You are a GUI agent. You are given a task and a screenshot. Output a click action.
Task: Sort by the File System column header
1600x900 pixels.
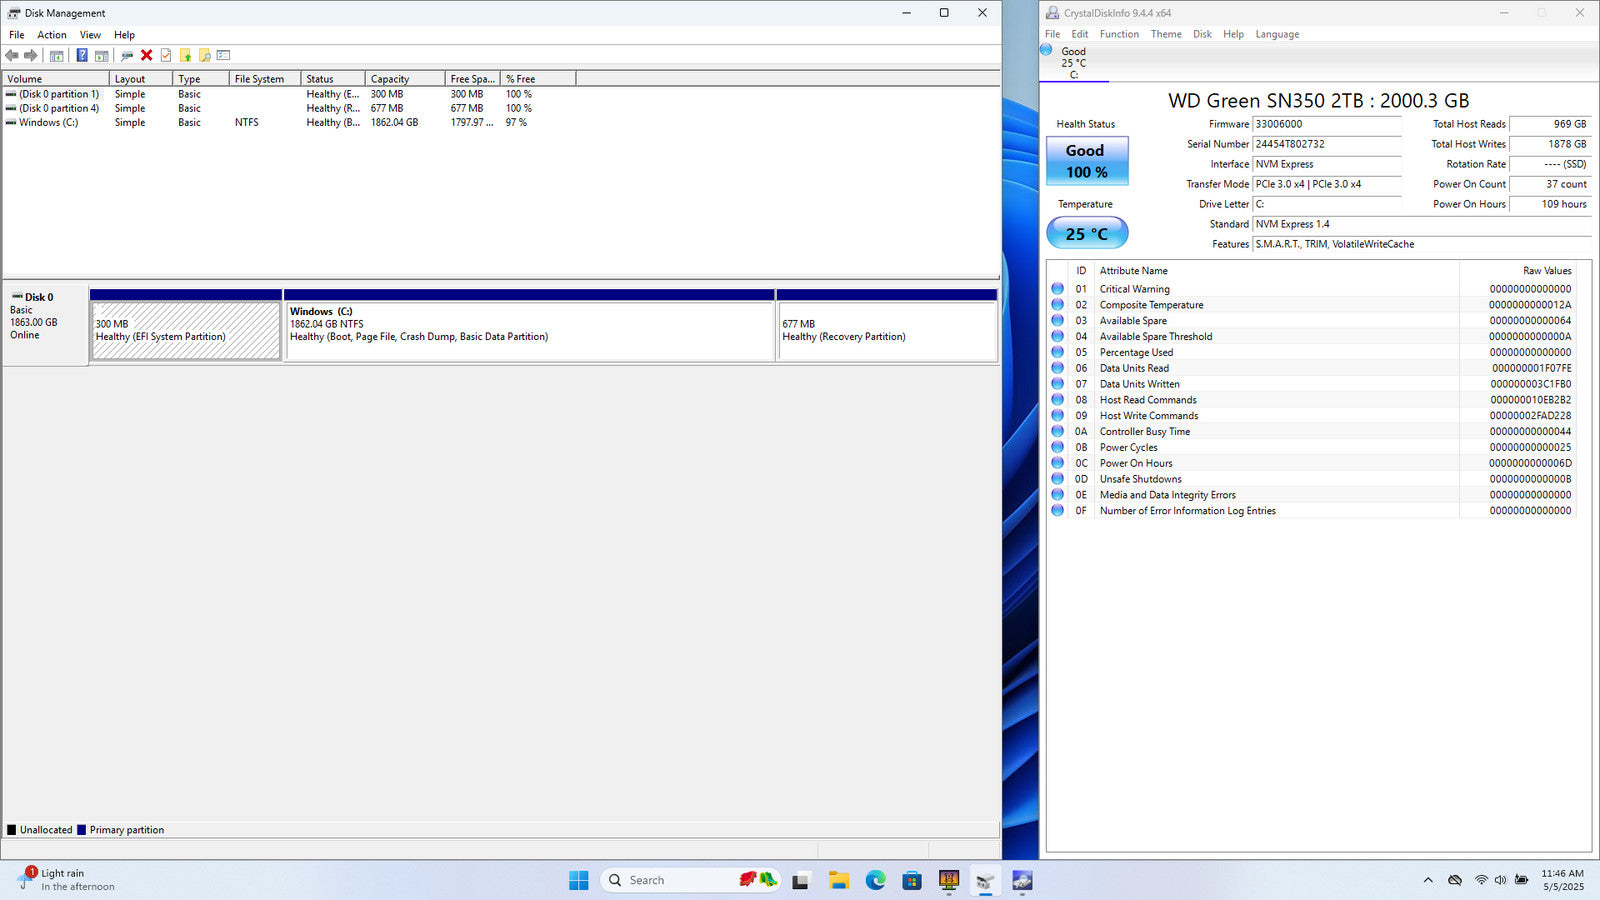[x=265, y=79]
